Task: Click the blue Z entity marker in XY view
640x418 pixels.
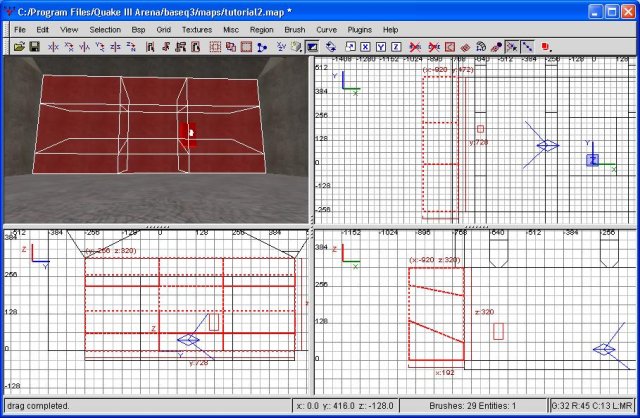Action: point(593,160)
